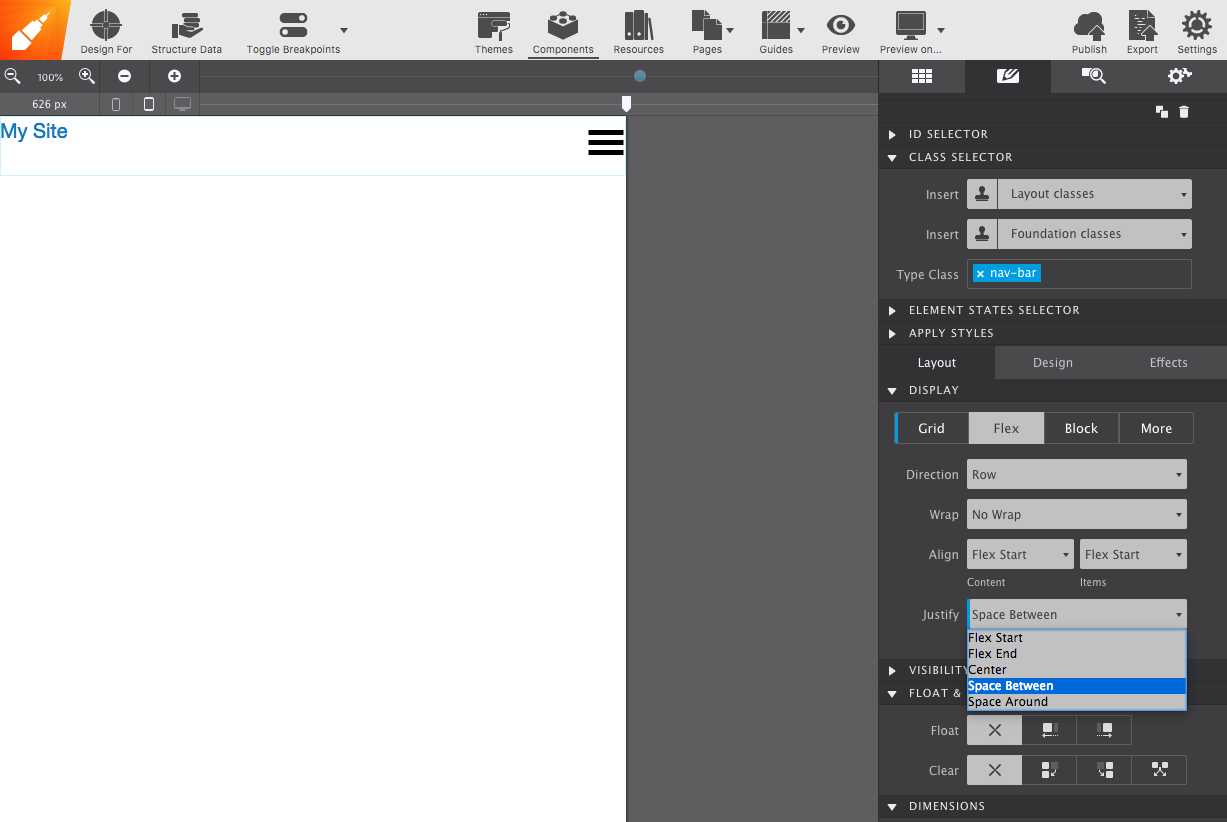The height and width of the screenshot is (822, 1227).
Task: Select the float right option
Action: [x=1104, y=730]
